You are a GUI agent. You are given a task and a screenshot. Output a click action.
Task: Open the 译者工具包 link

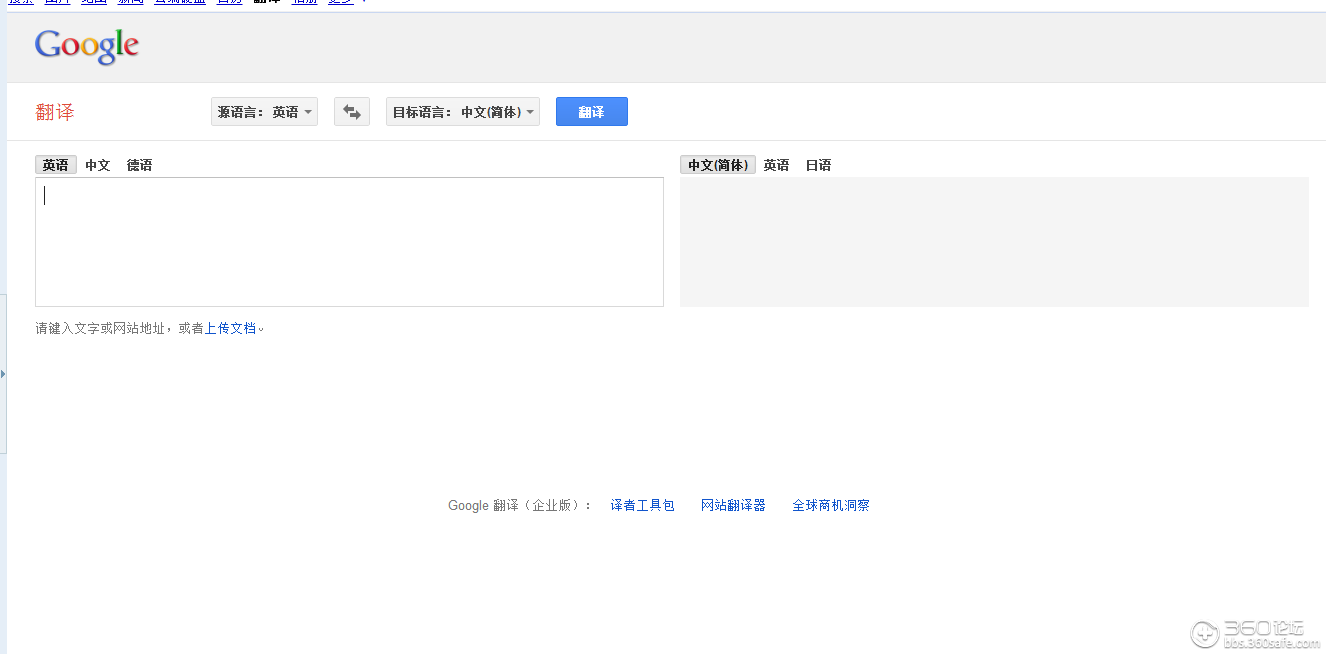coord(643,506)
